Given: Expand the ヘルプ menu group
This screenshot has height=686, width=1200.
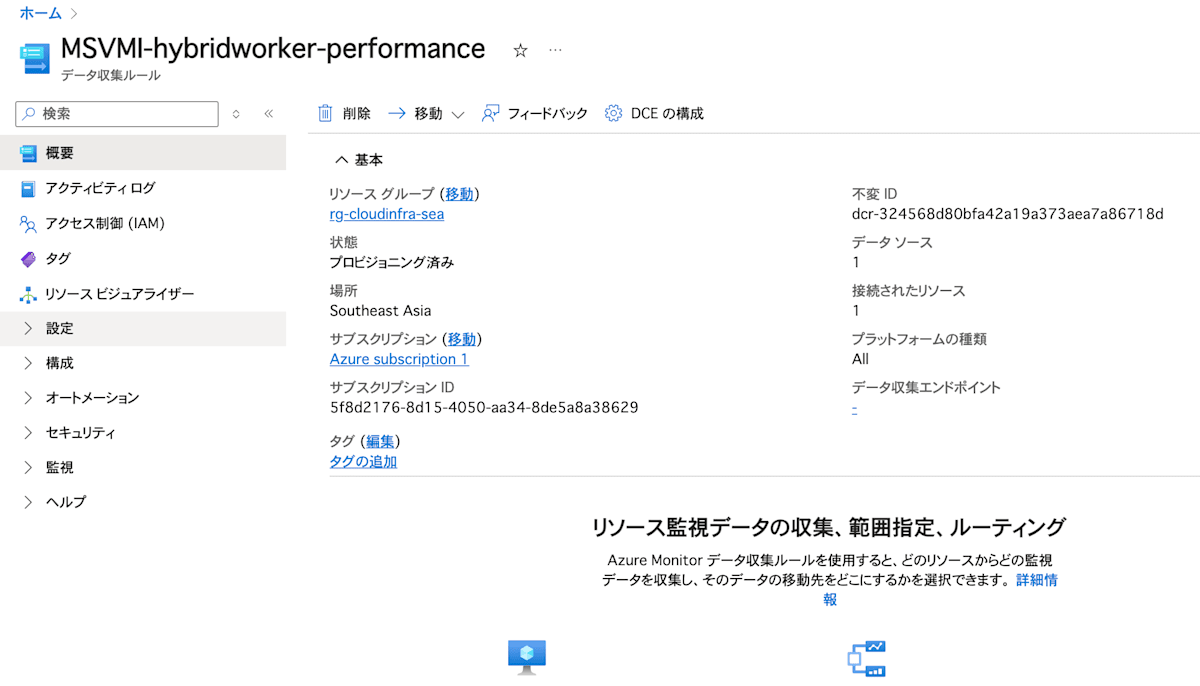Looking at the screenshot, I should pyautogui.click(x=28, y=502).
